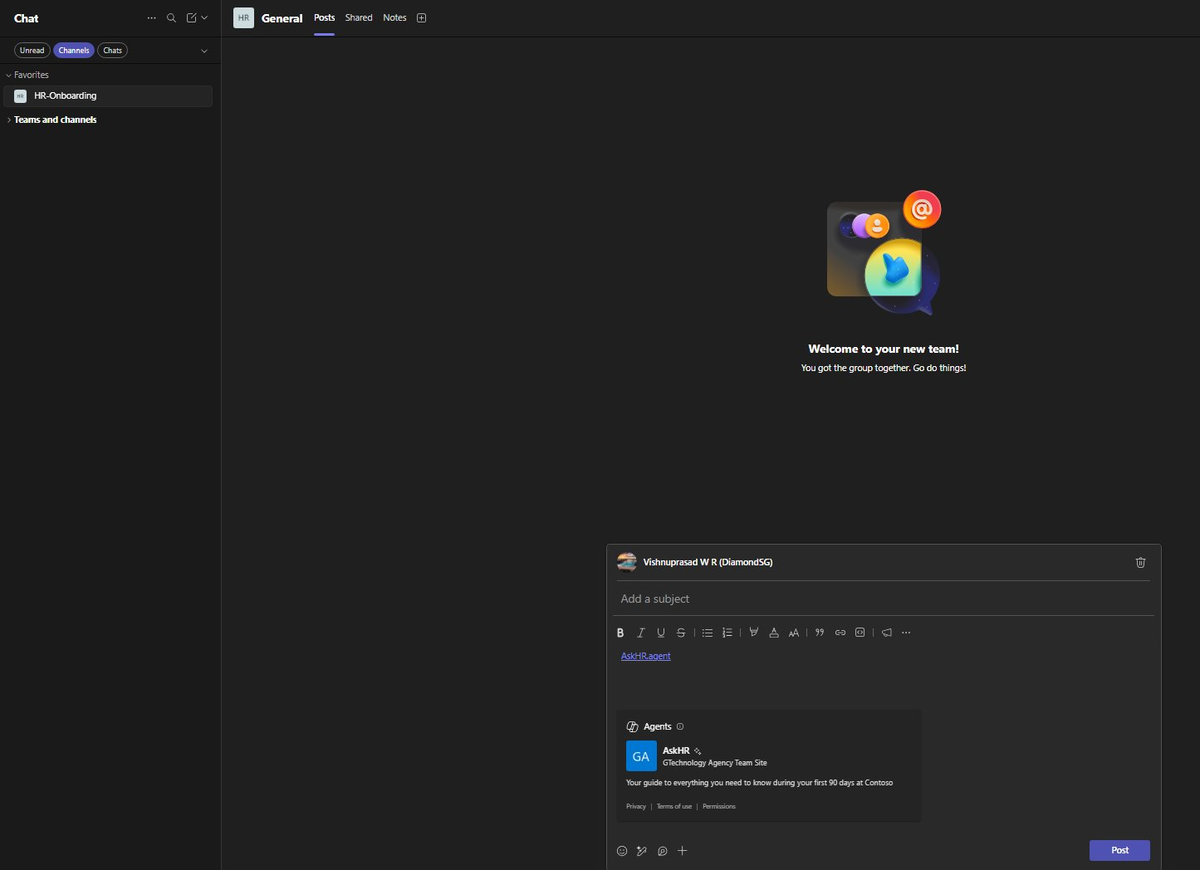This screenshot has width=1200, height=870.
Task: Enable the Channels filter
Action: click(73, 50)
